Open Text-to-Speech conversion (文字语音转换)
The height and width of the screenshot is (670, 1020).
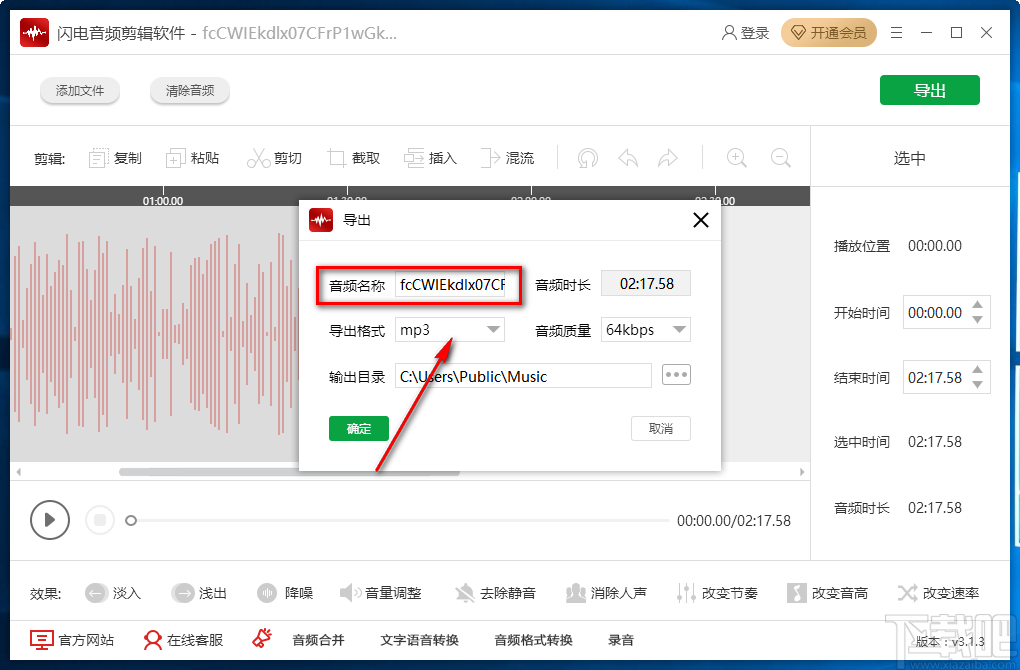420,640
